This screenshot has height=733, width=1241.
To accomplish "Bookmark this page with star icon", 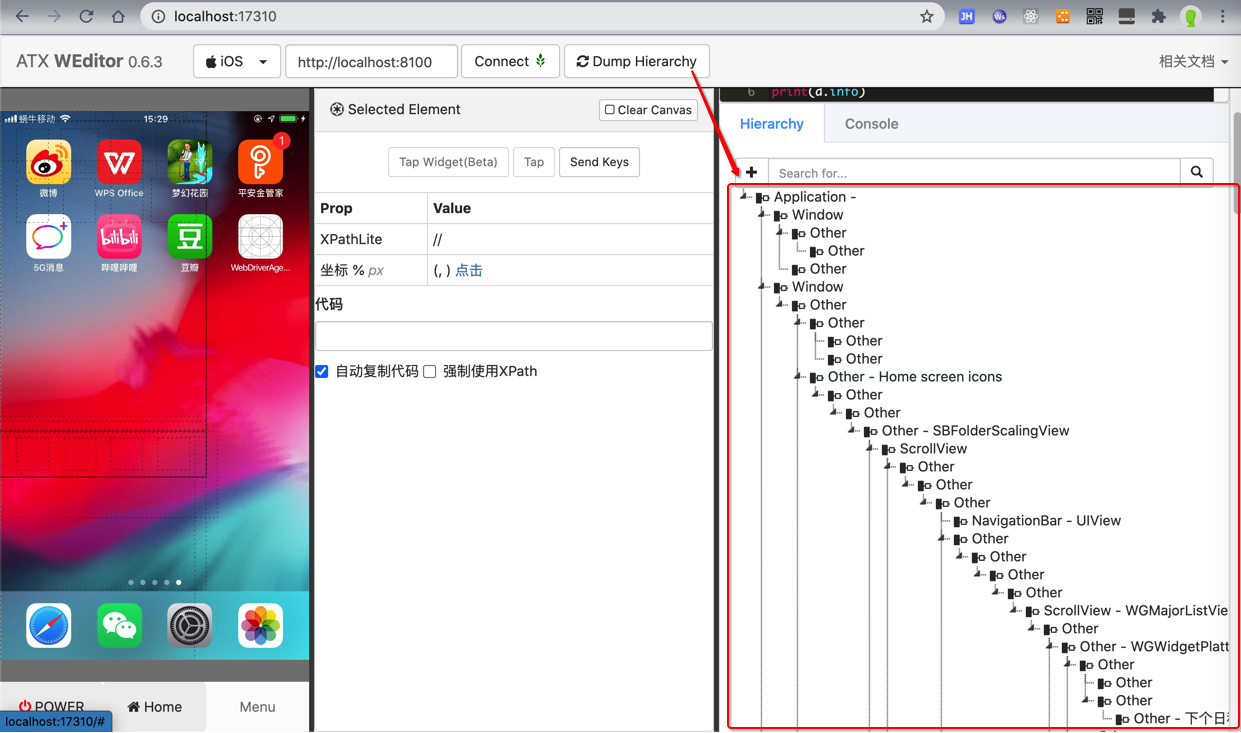I will coord(926,16).
